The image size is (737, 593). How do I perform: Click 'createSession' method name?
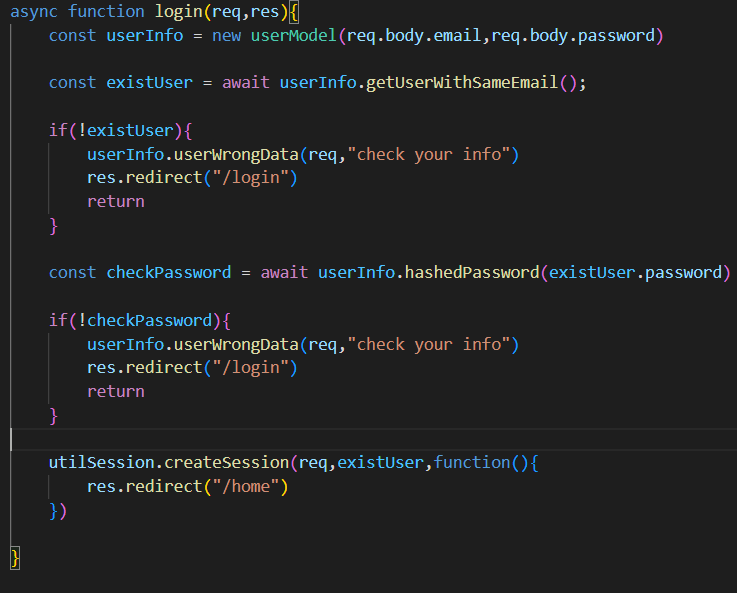click(x=227, y=463)
